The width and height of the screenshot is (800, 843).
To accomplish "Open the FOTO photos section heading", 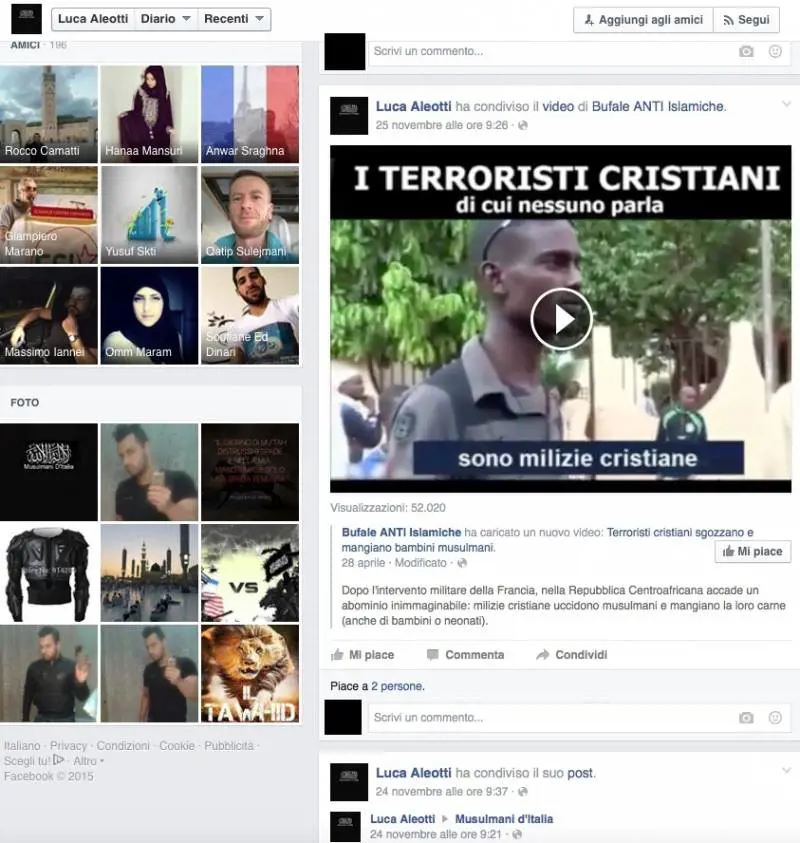I will click(25, 403).
